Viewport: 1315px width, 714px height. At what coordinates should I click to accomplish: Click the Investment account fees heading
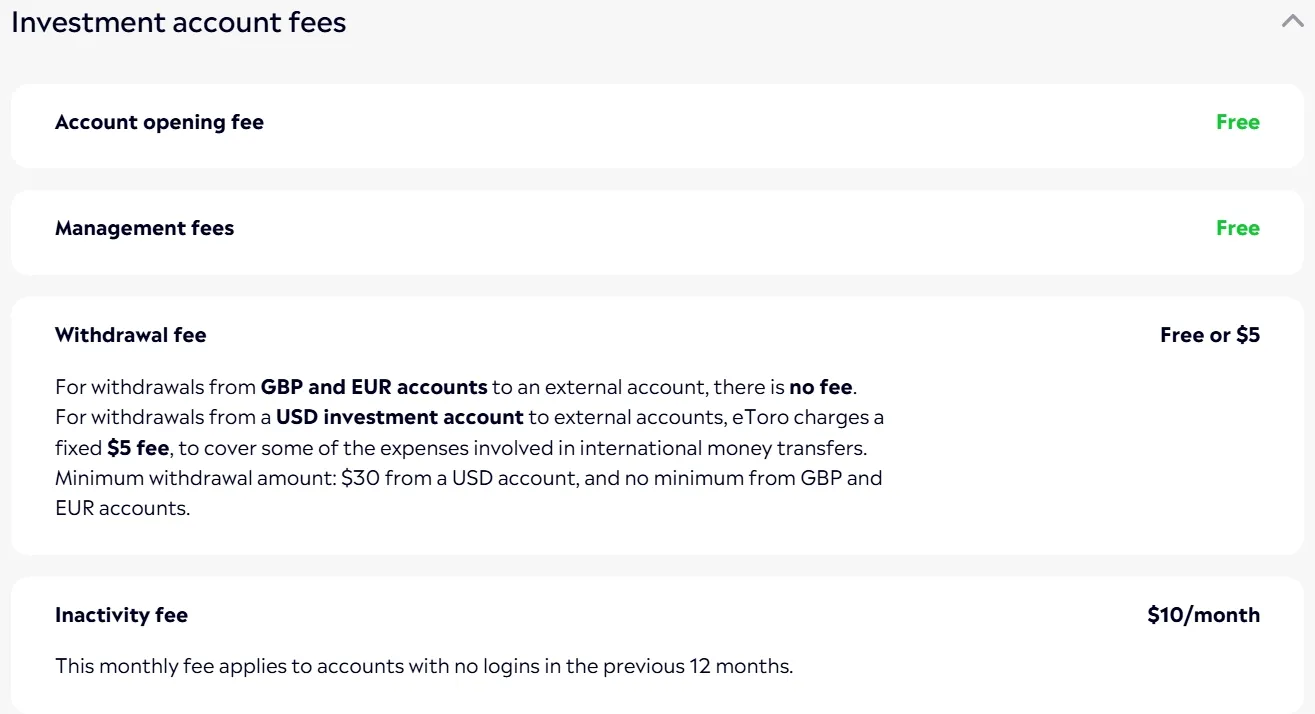(179, 23)
